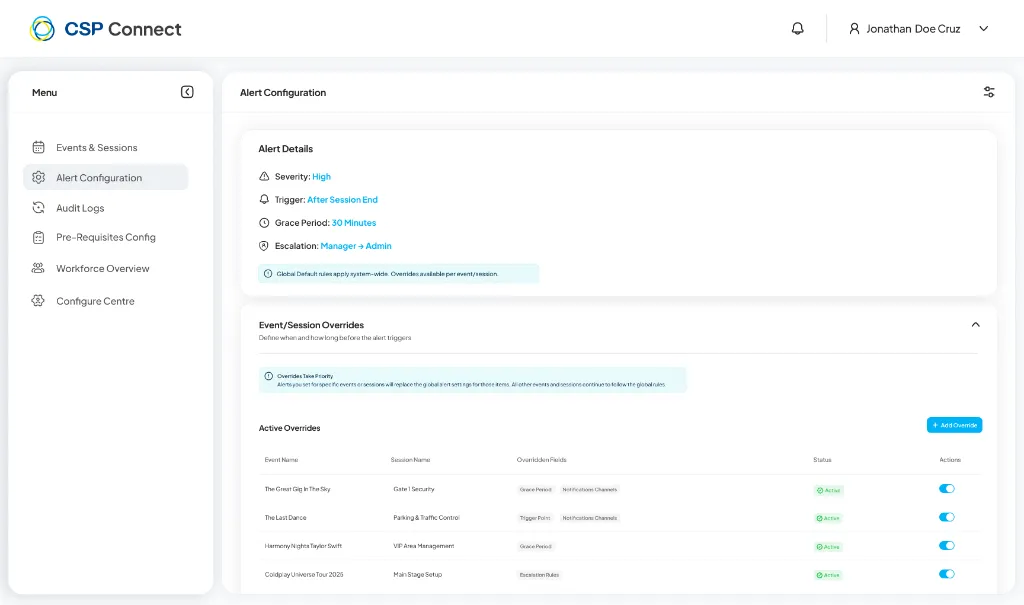Viewport: 1024px width, 605px height.
Task: Click Grace Period tag in Gate 1 Security row
Action: (536, 489)
